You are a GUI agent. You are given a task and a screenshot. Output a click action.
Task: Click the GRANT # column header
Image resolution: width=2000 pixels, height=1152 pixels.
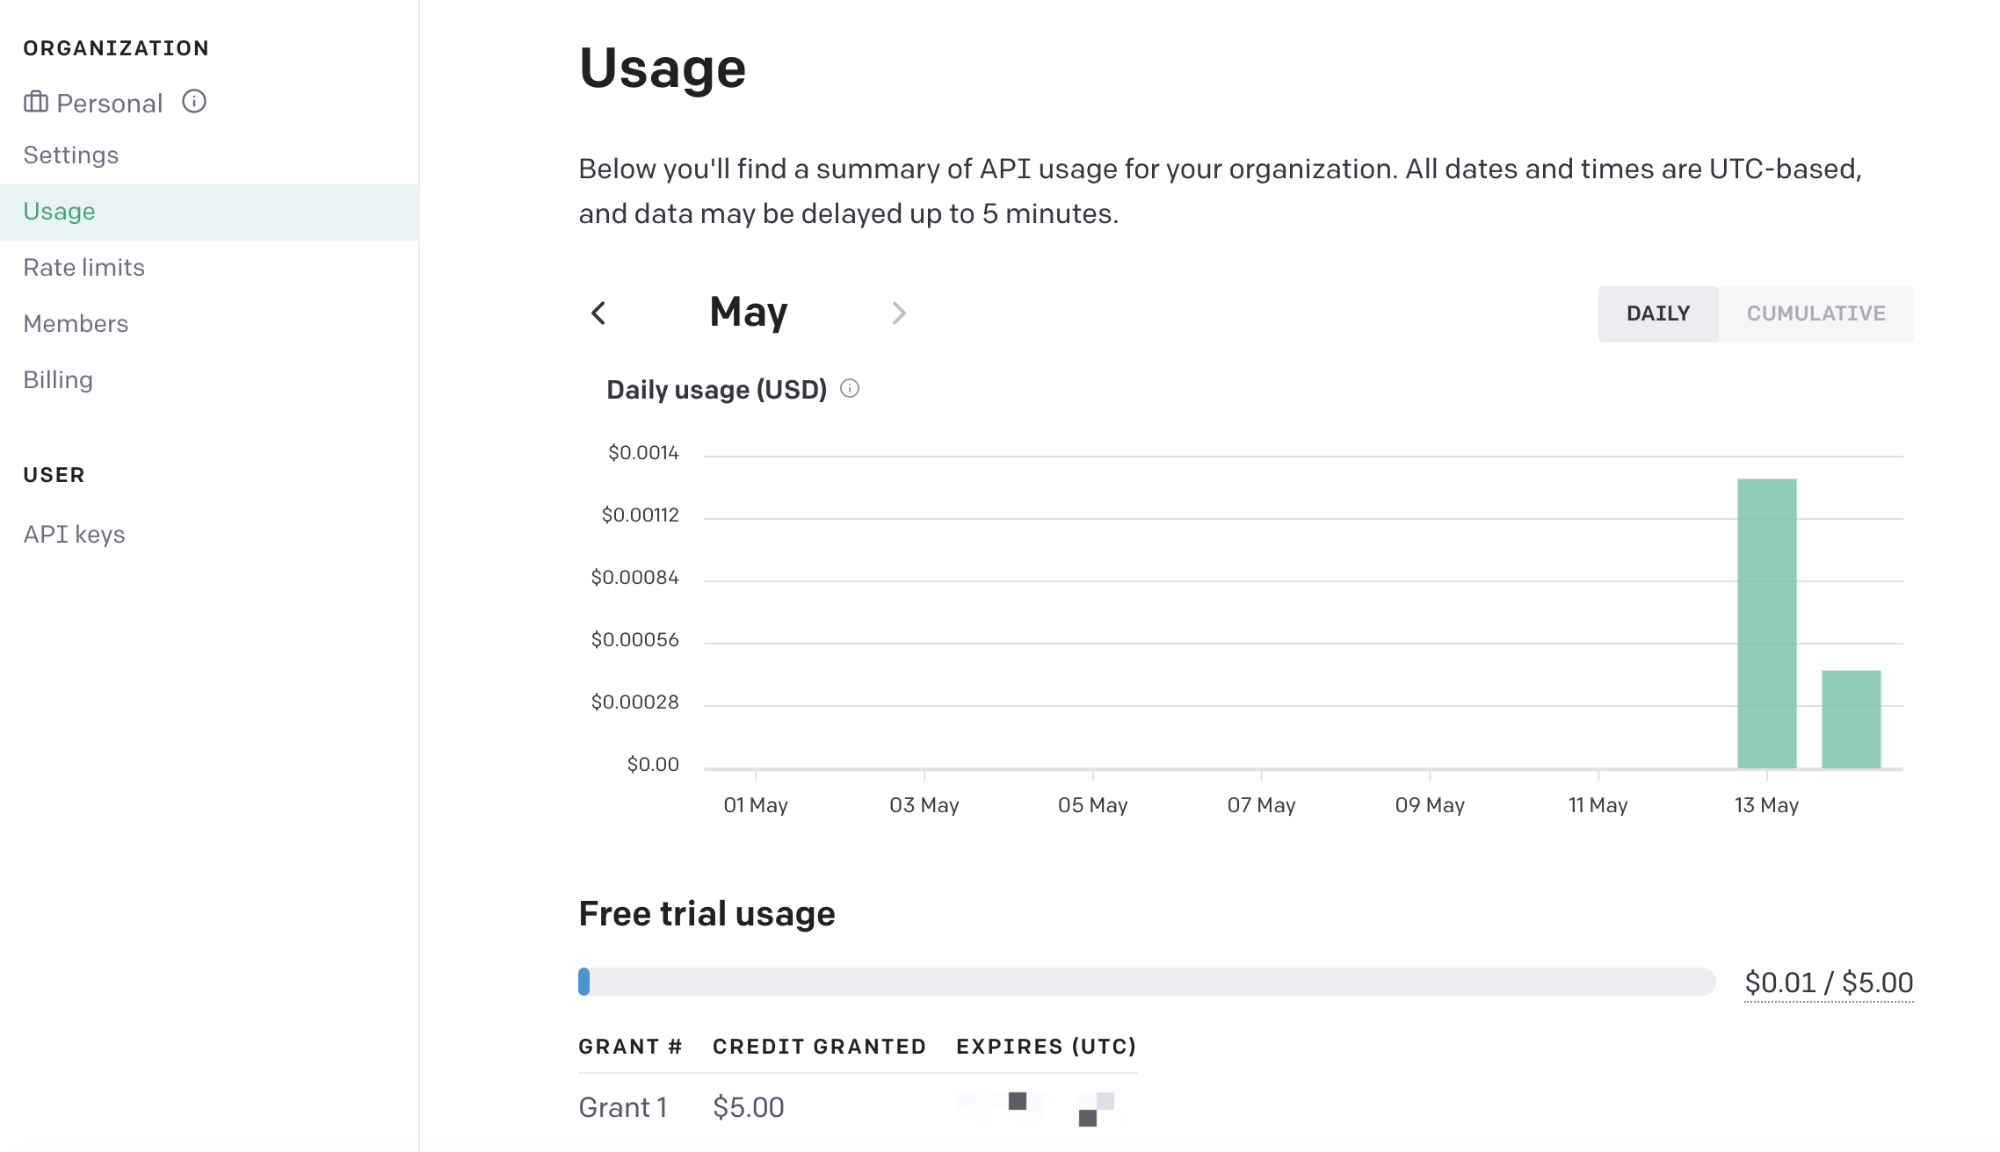click(x=631, y=1047)
